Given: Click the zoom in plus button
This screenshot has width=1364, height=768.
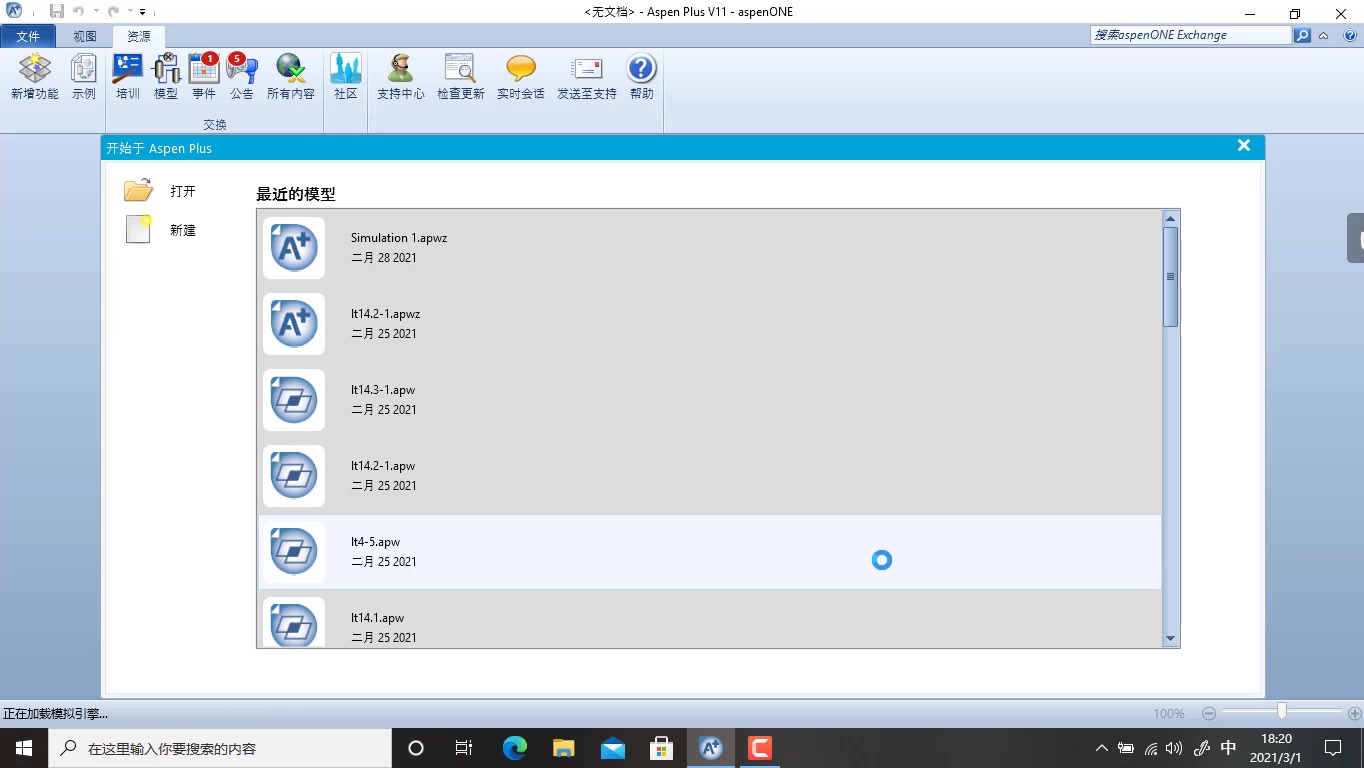Looking at the screenshot, I should (x=1355, y=713).
